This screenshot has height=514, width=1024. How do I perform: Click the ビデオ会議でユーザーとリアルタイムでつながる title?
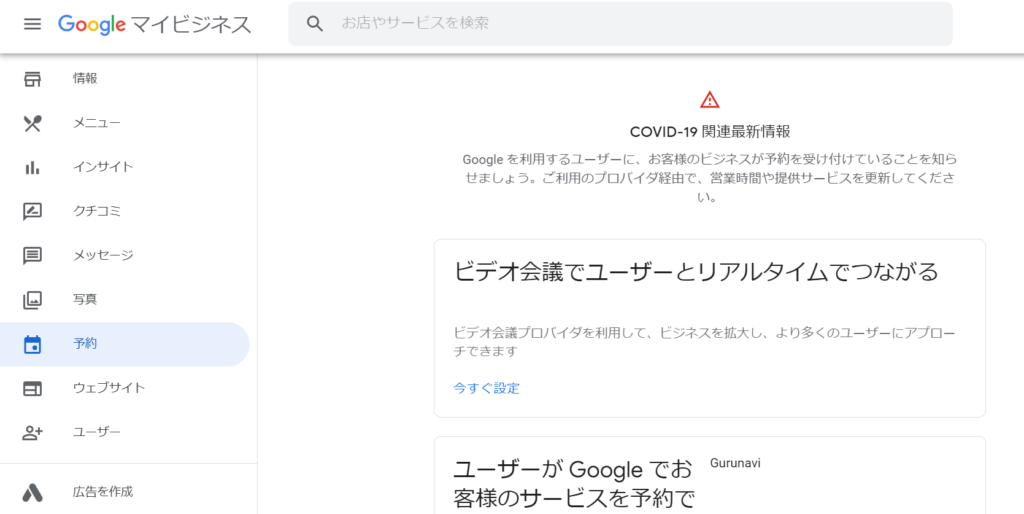696,271
